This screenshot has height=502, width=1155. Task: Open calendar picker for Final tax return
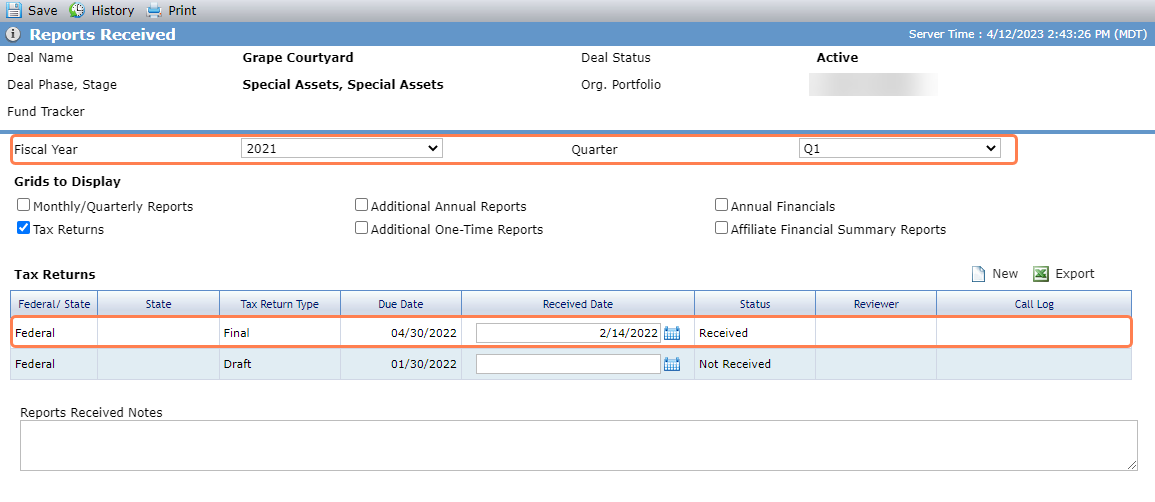click(672, 333)
